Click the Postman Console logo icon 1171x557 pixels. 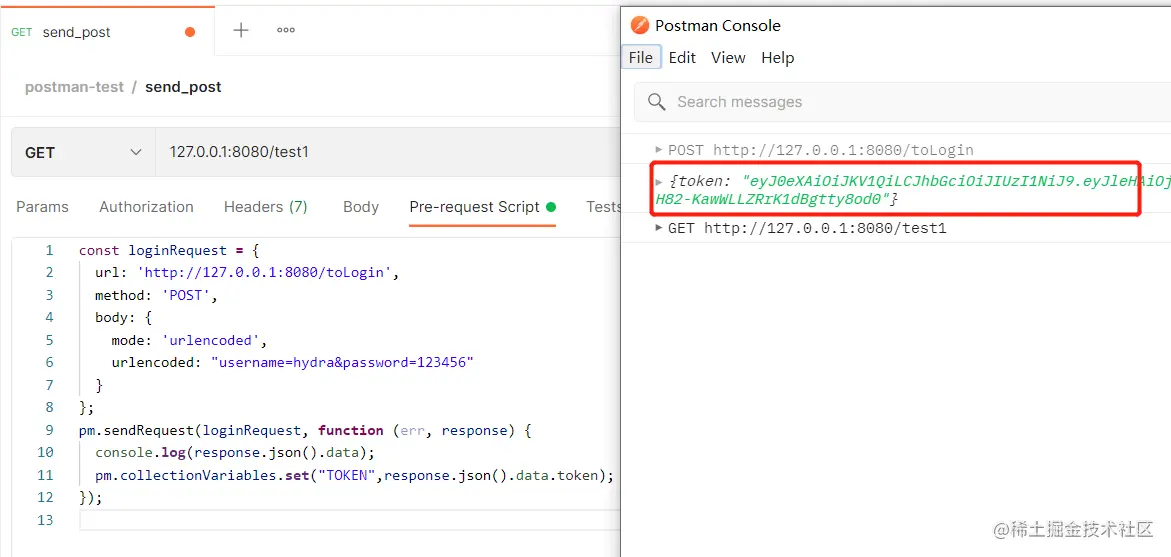point(640,25)
